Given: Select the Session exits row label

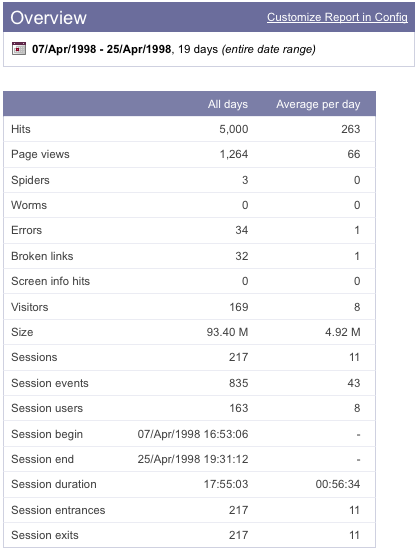Looking at the screenshot, I should (x=45, y=535).
